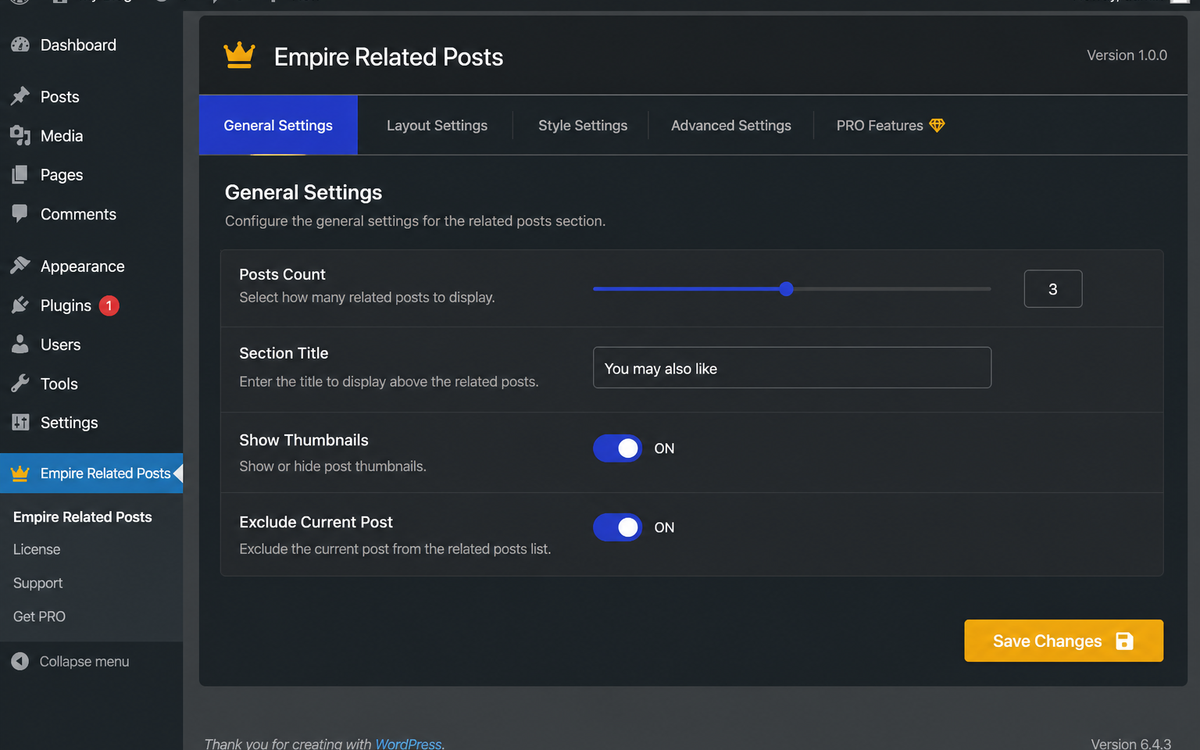
Task: Click the Dashboard gauge icon
Action: [x=20, y=45]
